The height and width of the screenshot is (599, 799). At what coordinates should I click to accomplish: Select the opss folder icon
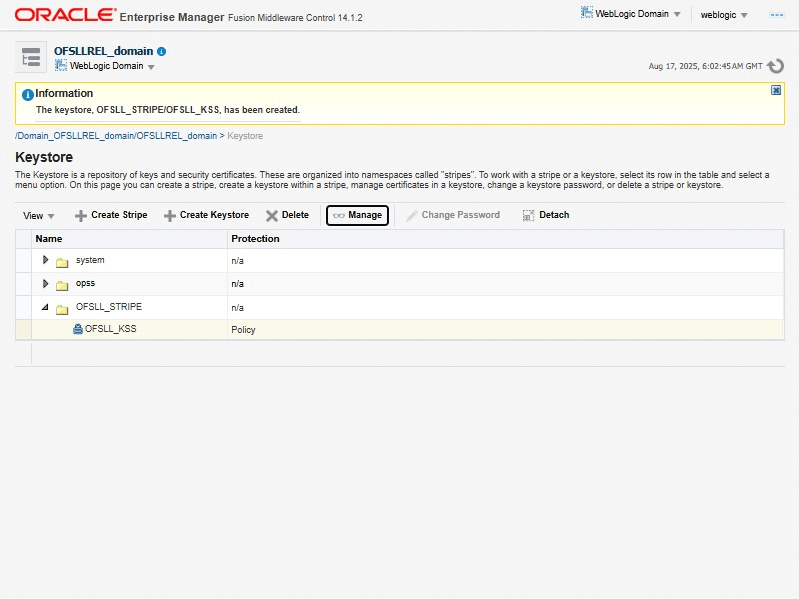[x=62, y=285]
